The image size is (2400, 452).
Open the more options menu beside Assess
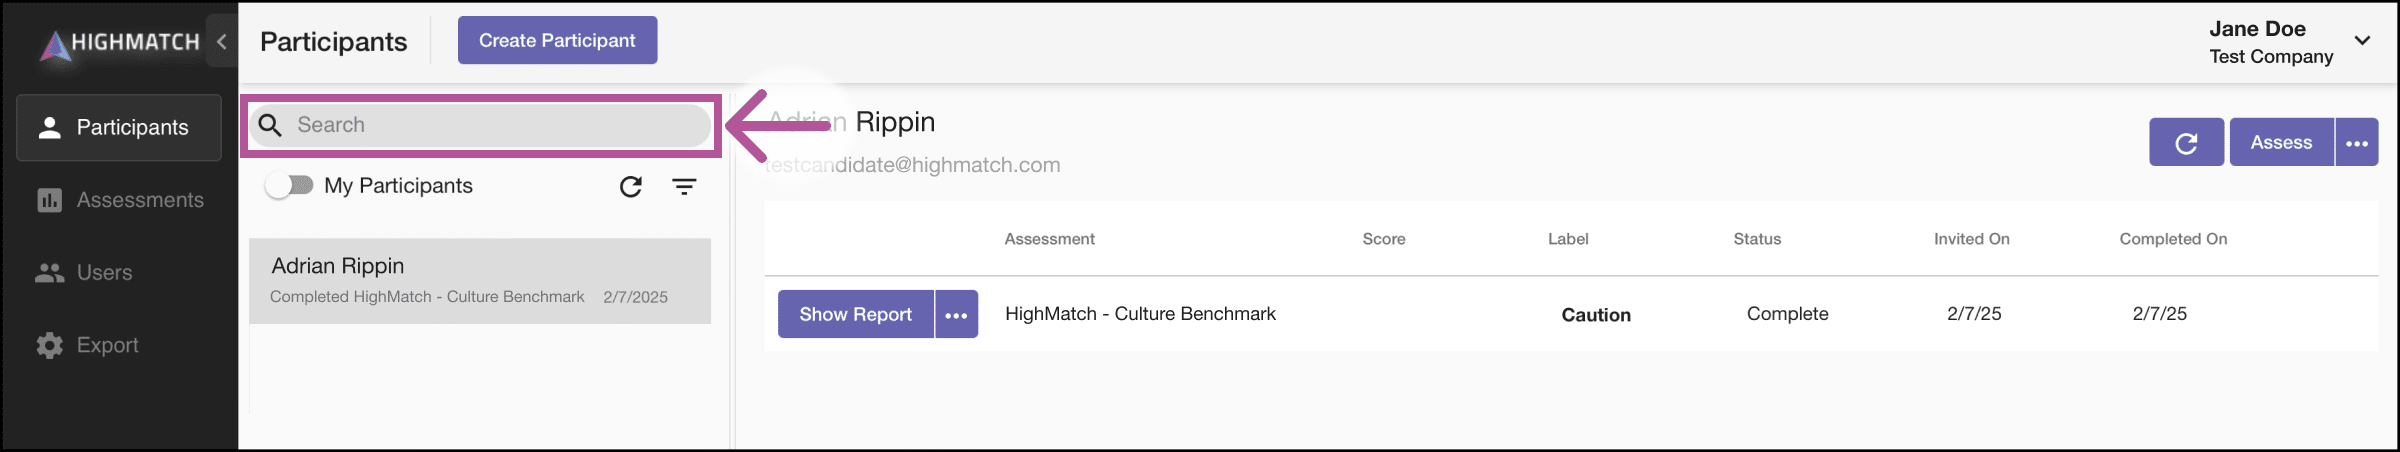pyautogui.click(x=2357, y=142)
